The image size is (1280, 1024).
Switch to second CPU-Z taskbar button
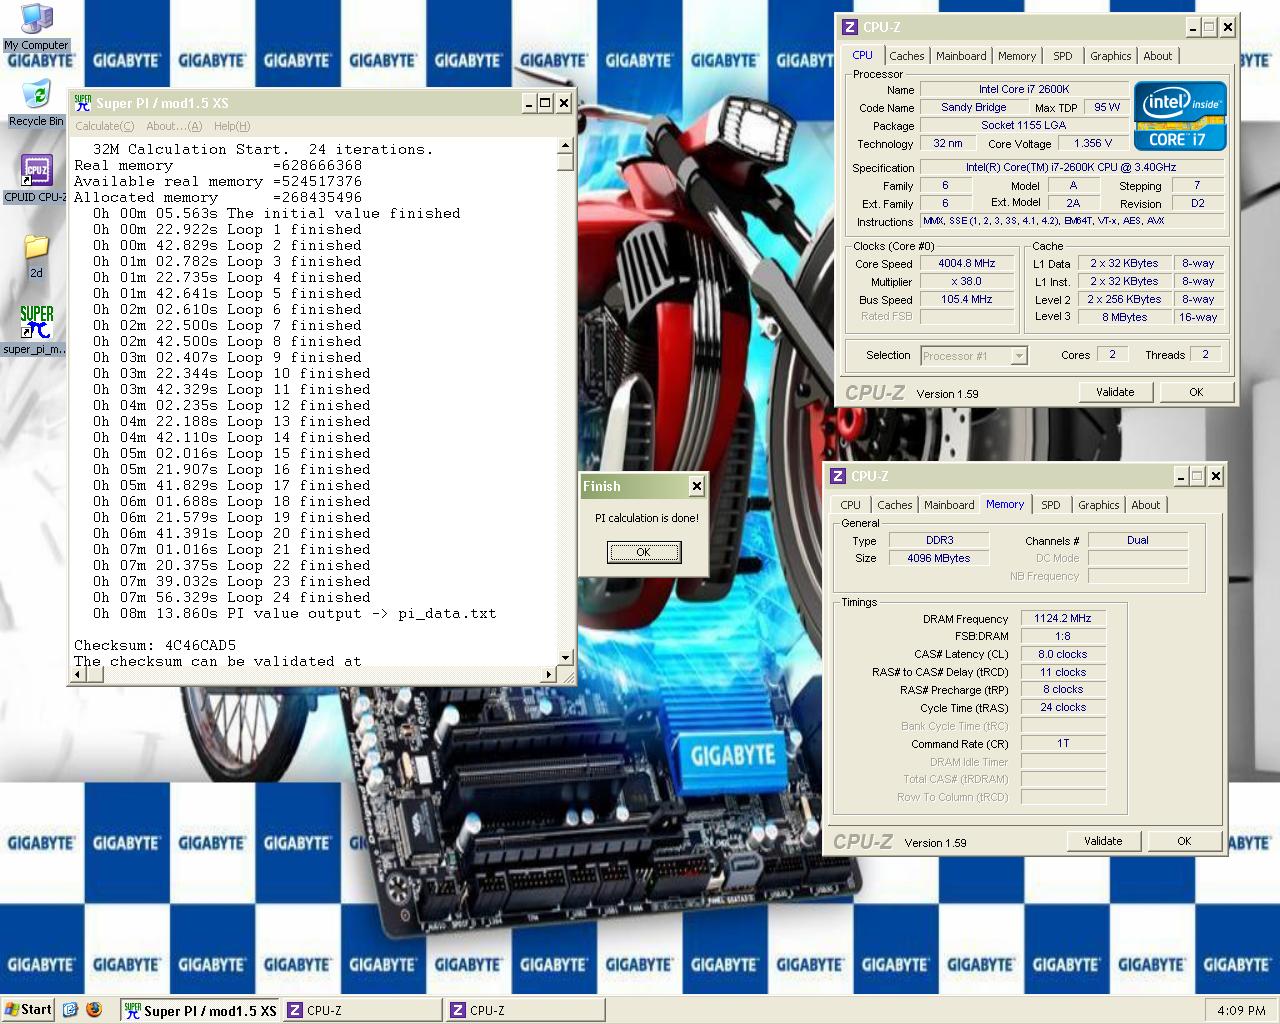click(525, 1011)
